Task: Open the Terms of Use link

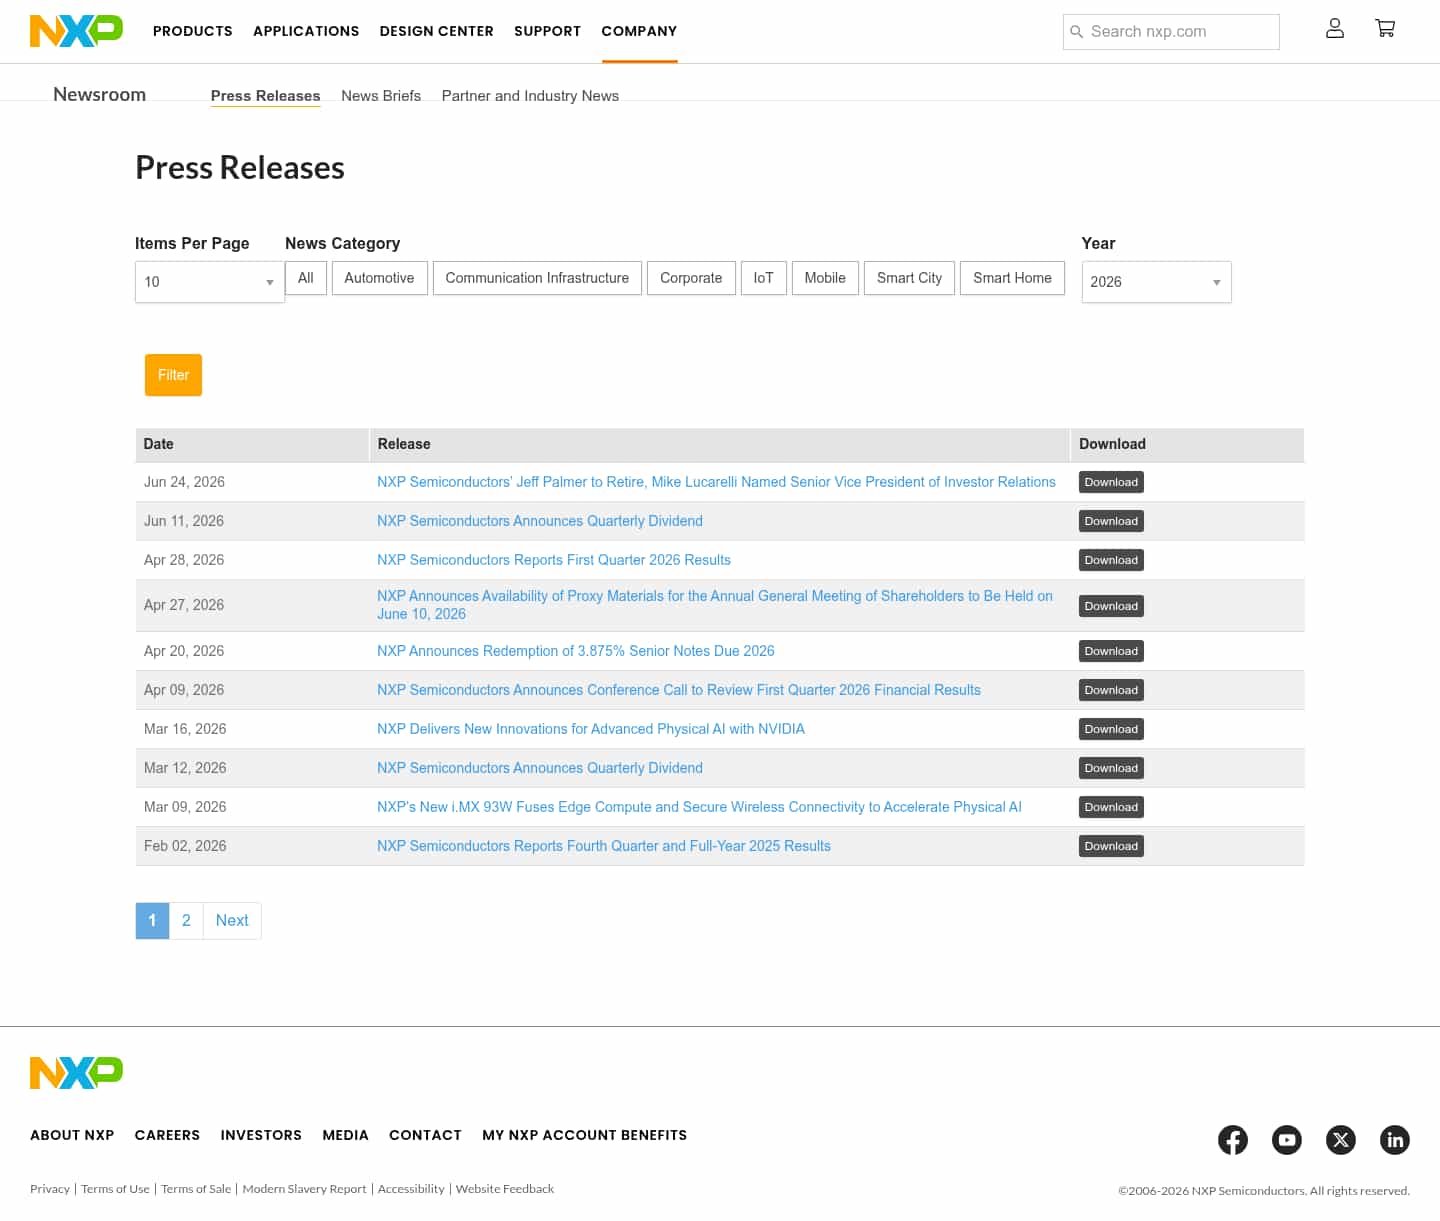Action: coord(115,1189)
